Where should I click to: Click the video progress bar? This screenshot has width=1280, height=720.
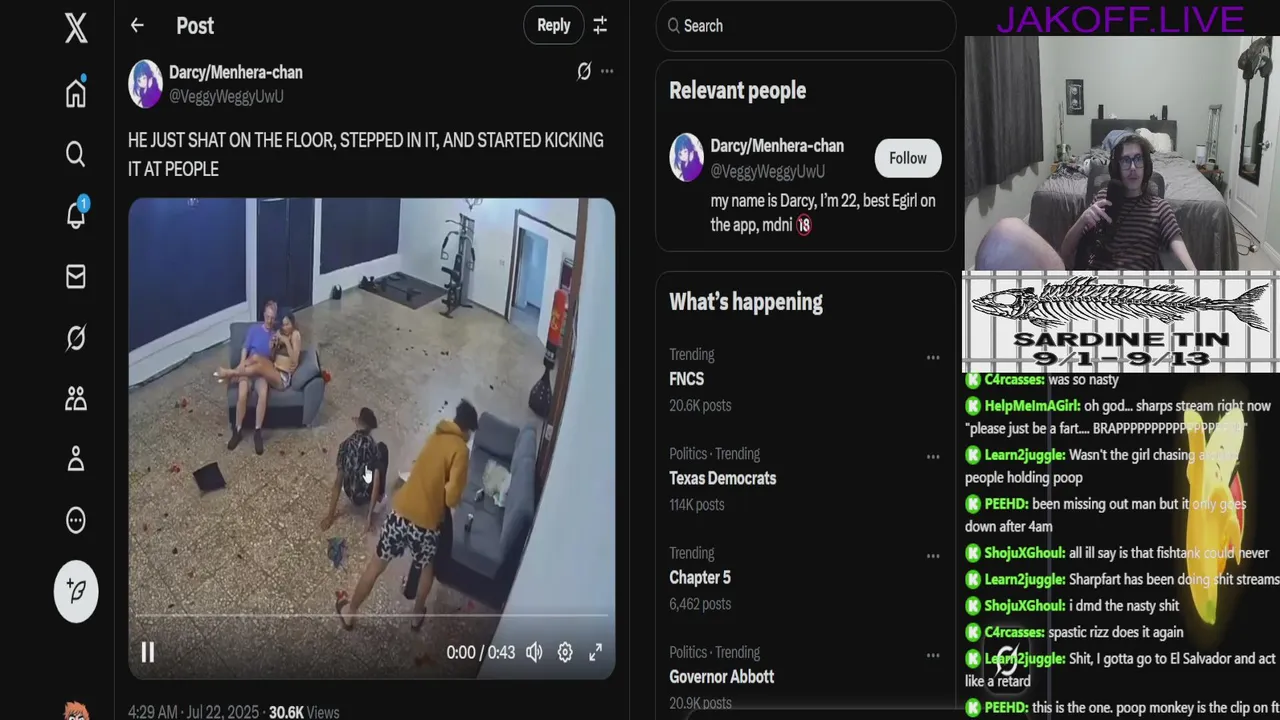click(371, 616)
